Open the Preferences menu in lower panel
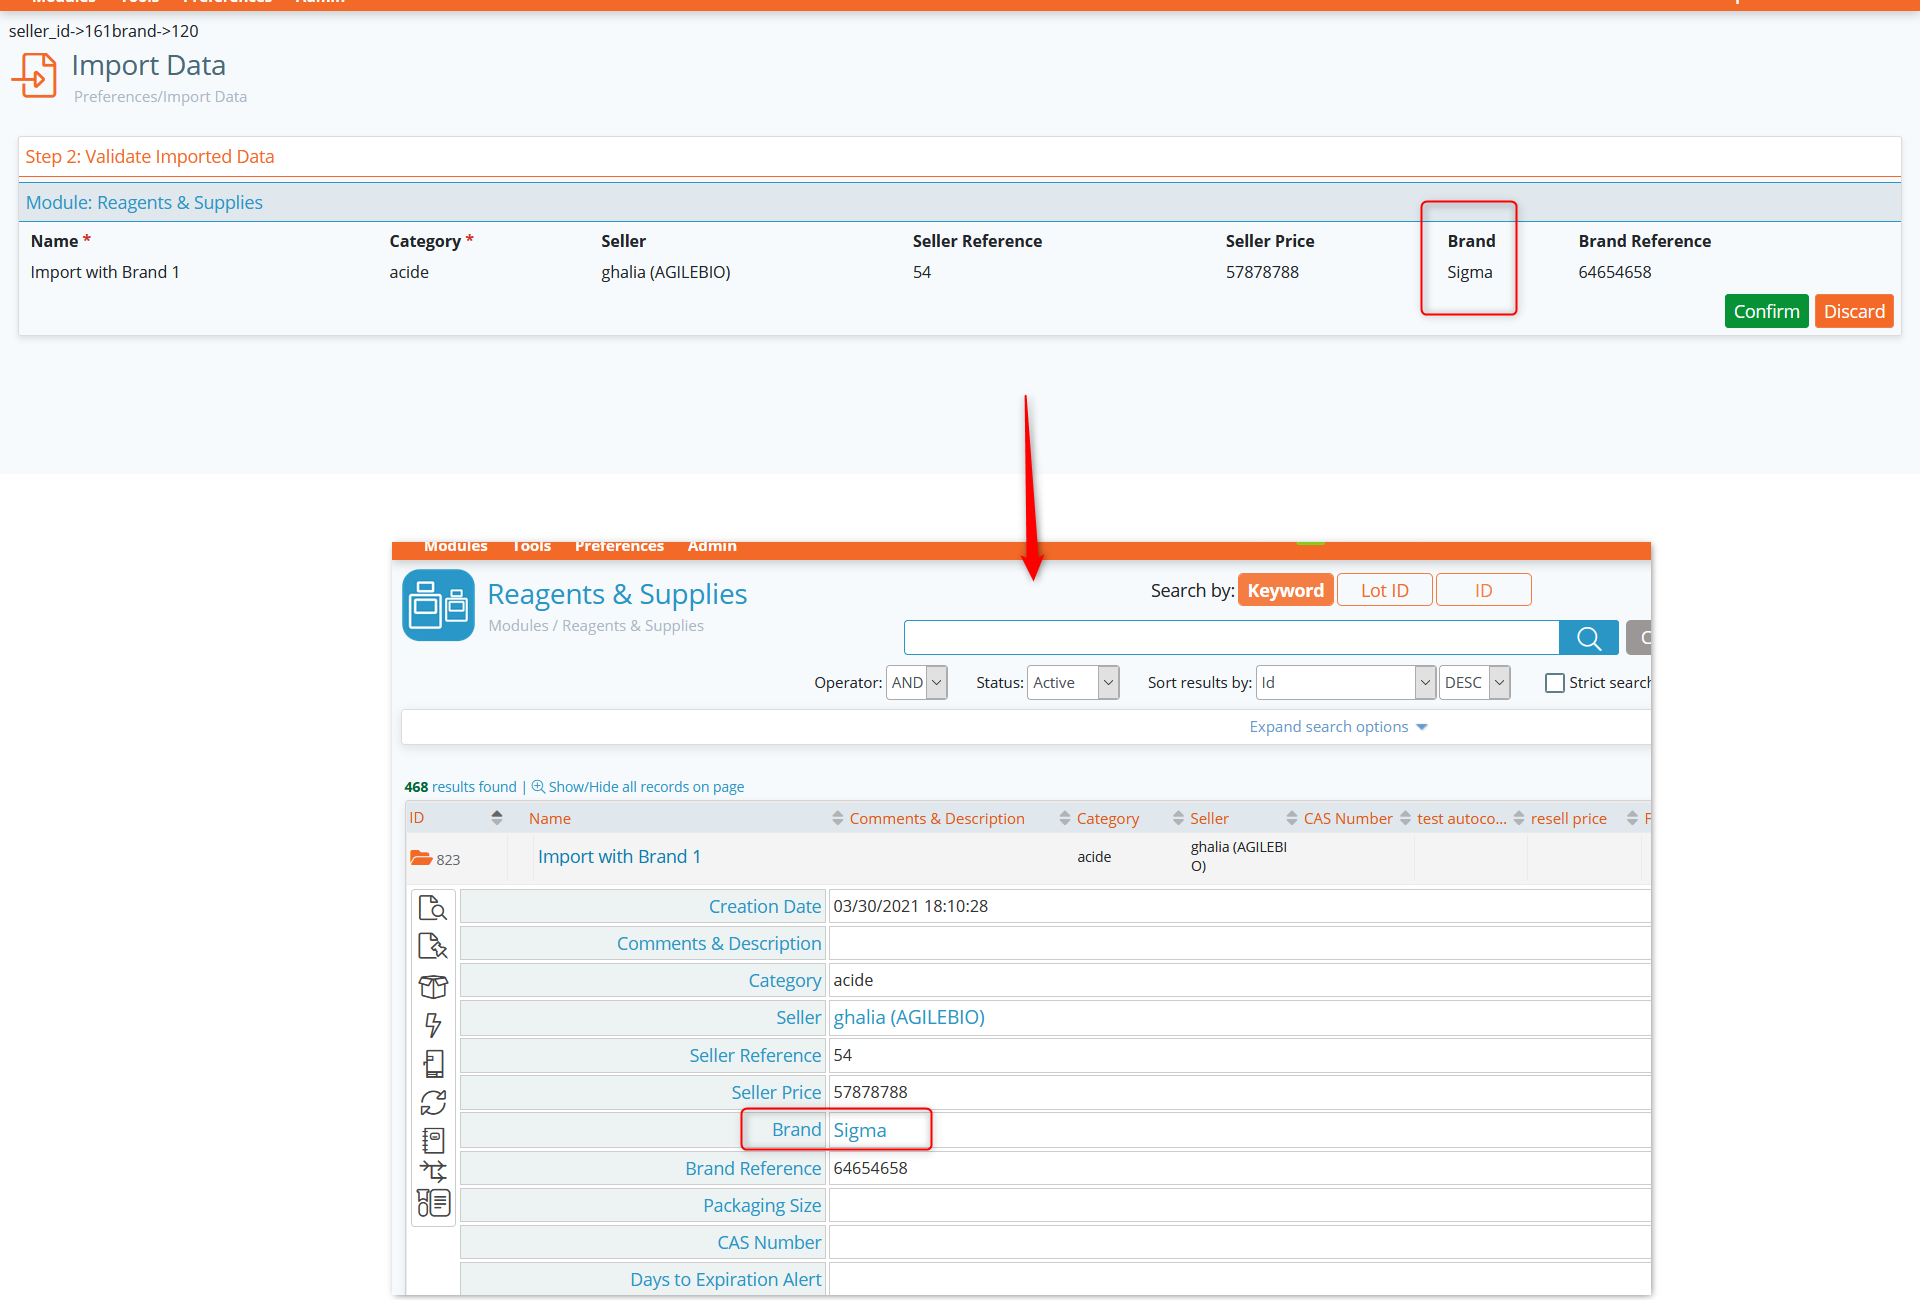Viewport: 1920px width, 1300px height. point(619,546)
